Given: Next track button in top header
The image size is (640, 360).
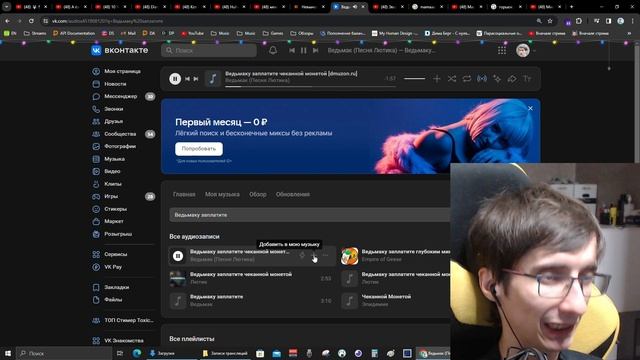Looking at the screenshot, I should [316, 50].
